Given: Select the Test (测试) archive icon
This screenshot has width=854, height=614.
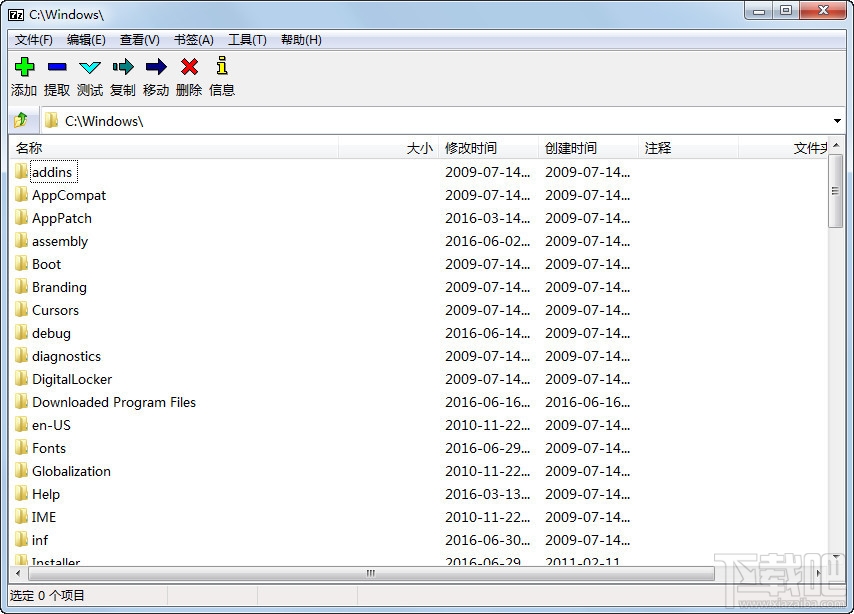Looking at the screenshot, I should (89, 66).
